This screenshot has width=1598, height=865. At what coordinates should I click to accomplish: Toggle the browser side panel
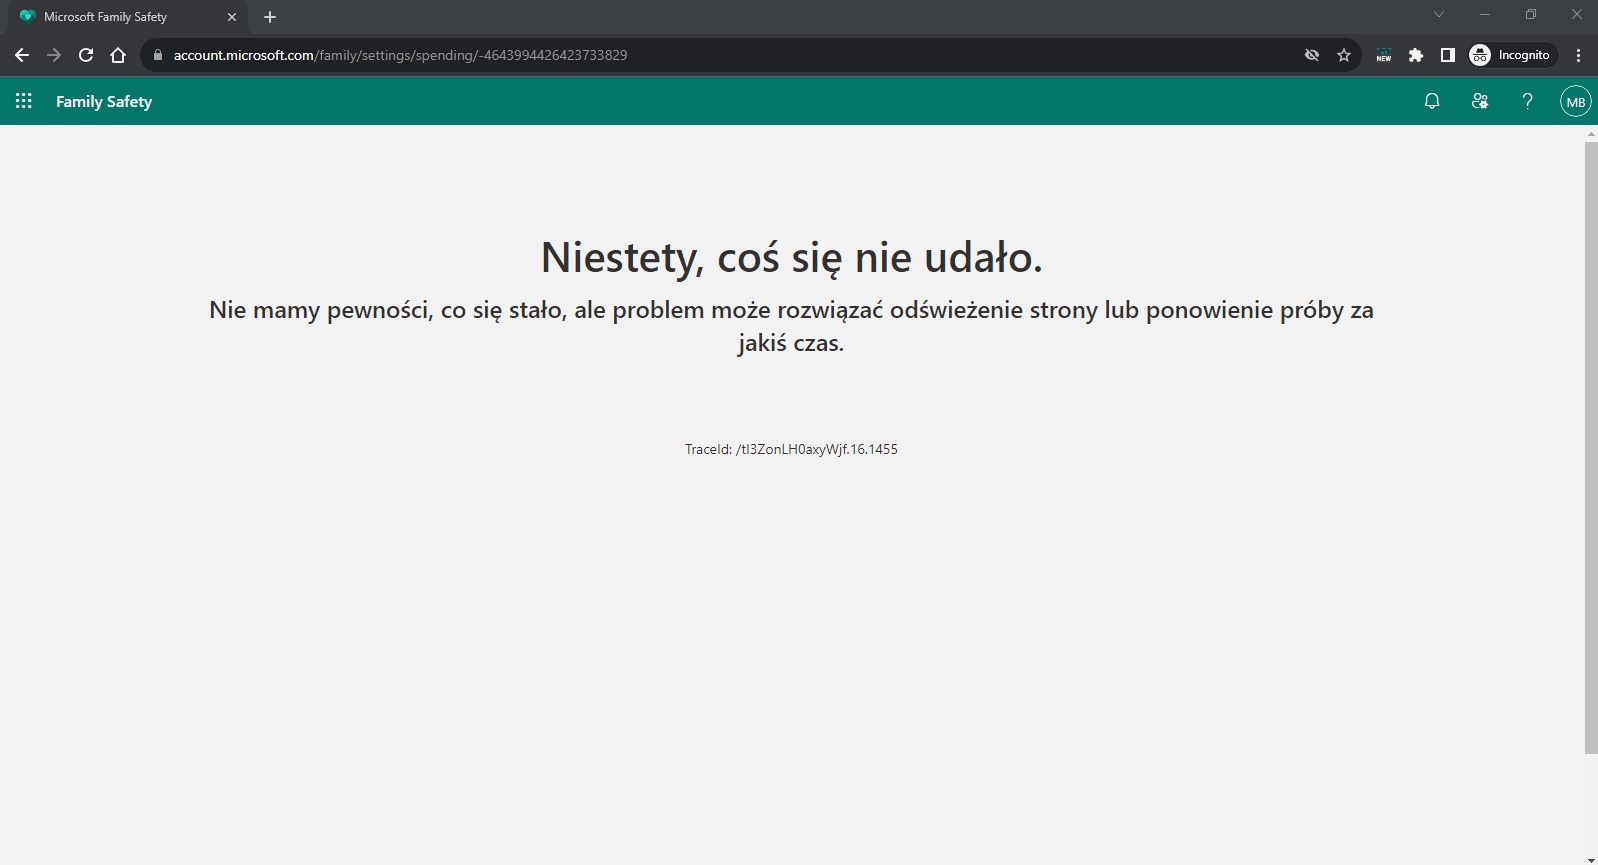pyautogui.click(x=1448, y=55)
